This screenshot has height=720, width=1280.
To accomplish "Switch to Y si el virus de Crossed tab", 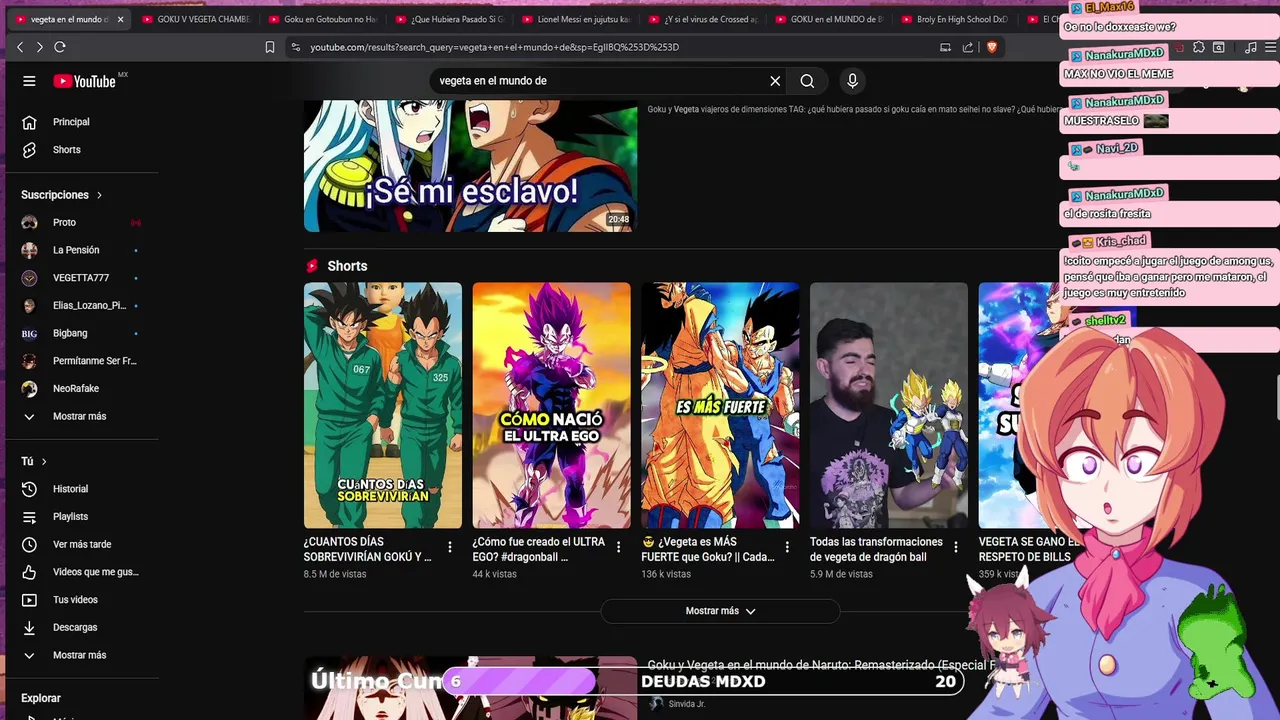I will tap(703, 19).
